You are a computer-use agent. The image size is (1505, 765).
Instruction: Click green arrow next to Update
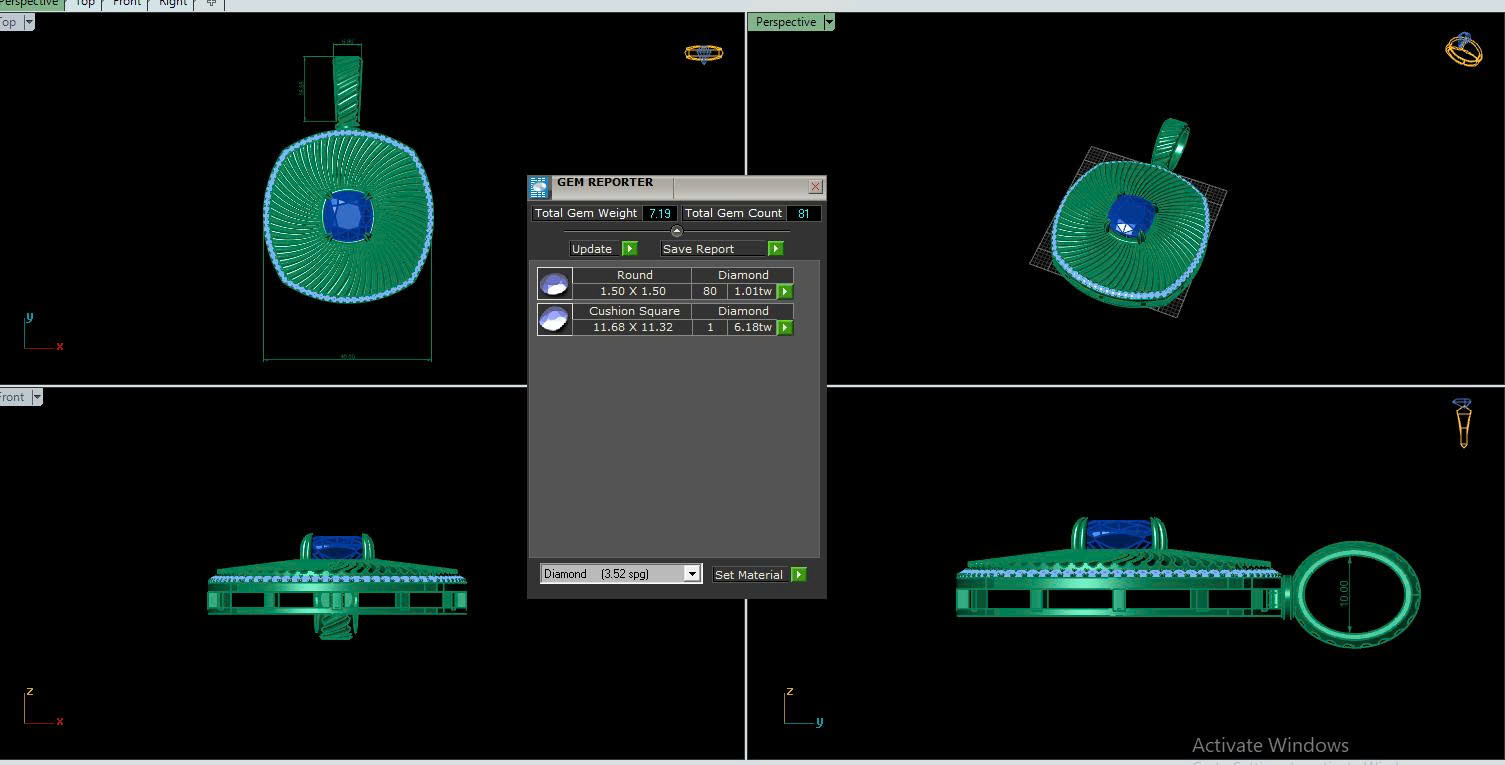pos(629,249)
